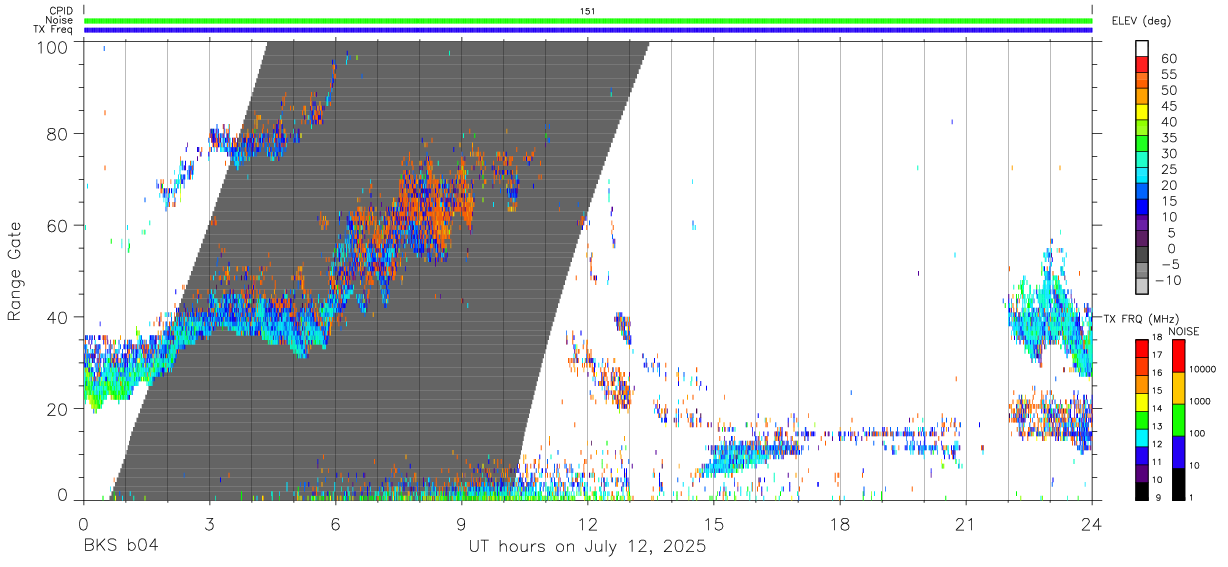Click the green Noise bar
The height and width of the screenshot is (567, 1228).
588,20
